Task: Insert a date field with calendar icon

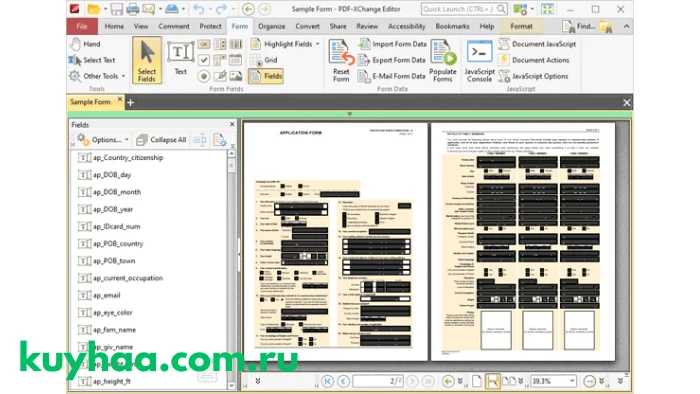Action: click(236, 60)
